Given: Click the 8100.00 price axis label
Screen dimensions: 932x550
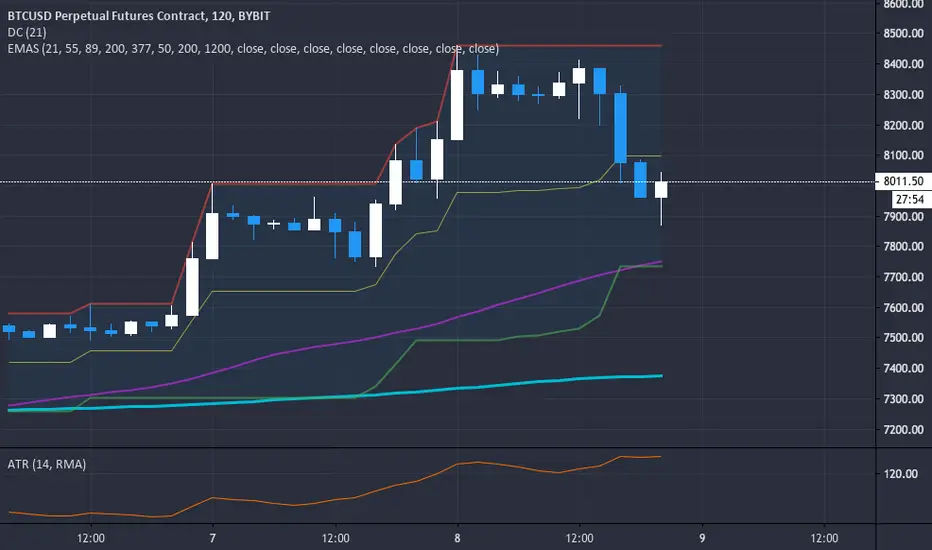Looking at the screenshot, I should (903, 155).
